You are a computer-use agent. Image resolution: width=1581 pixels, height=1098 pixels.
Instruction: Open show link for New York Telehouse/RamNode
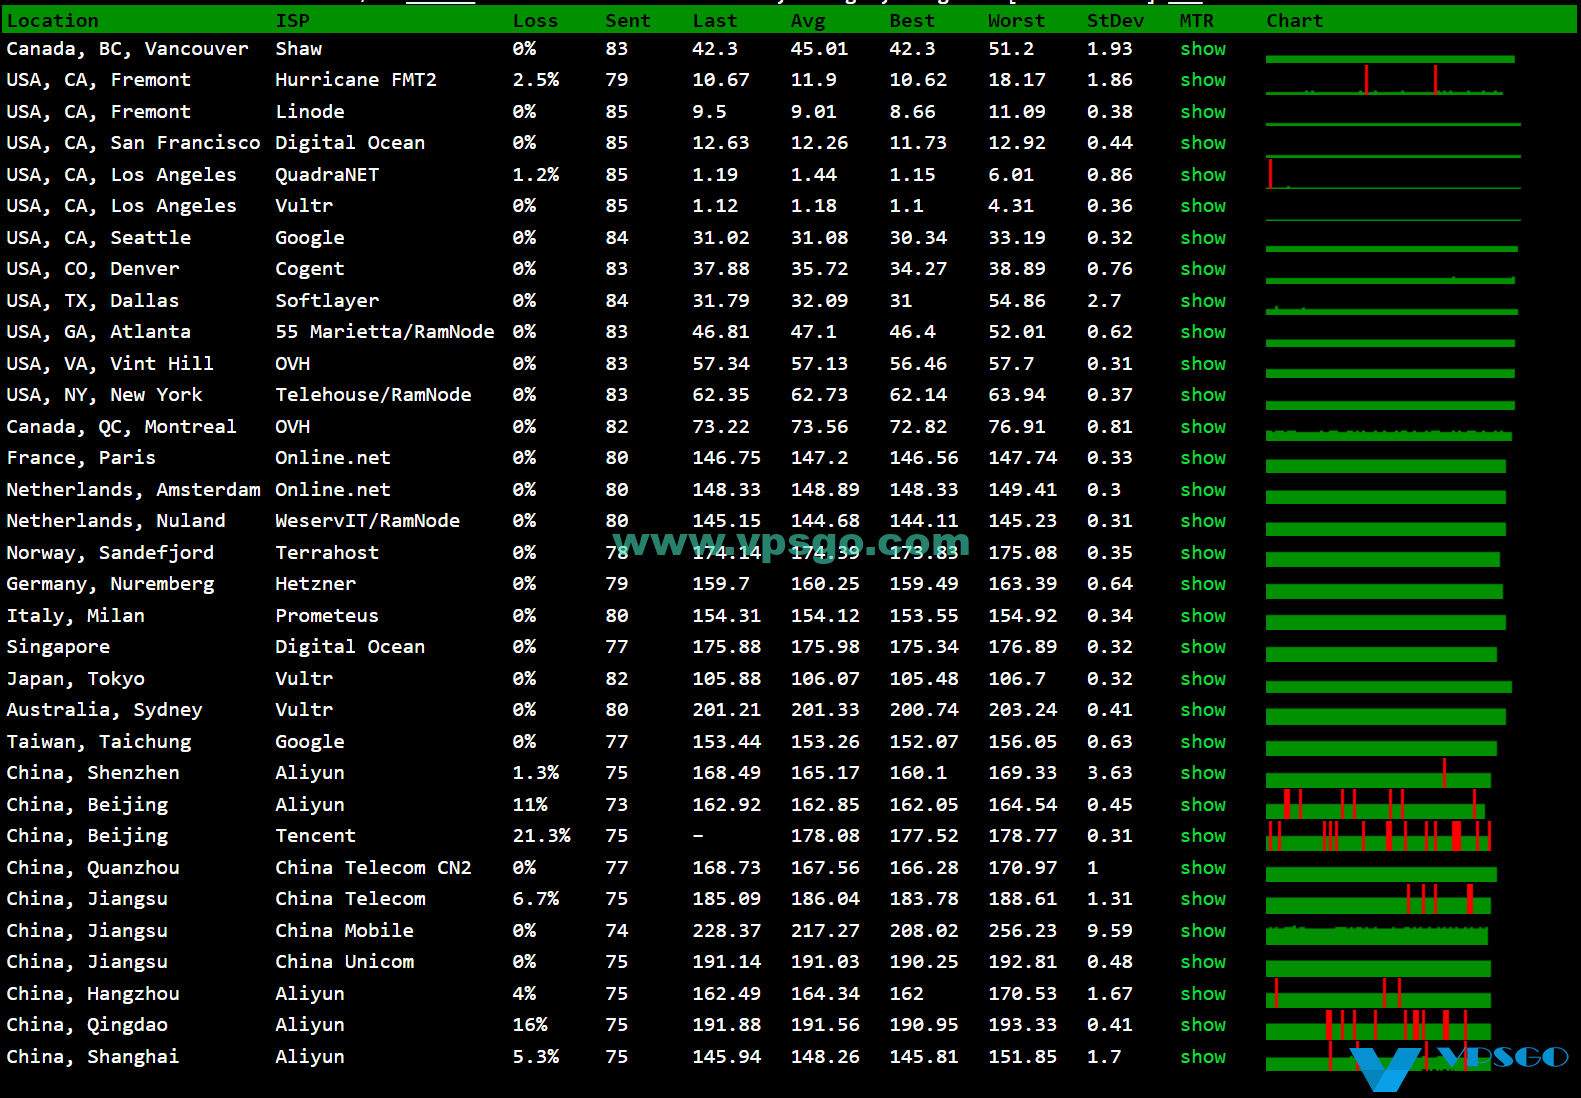pyautogui.click(x=1202, y=395)
